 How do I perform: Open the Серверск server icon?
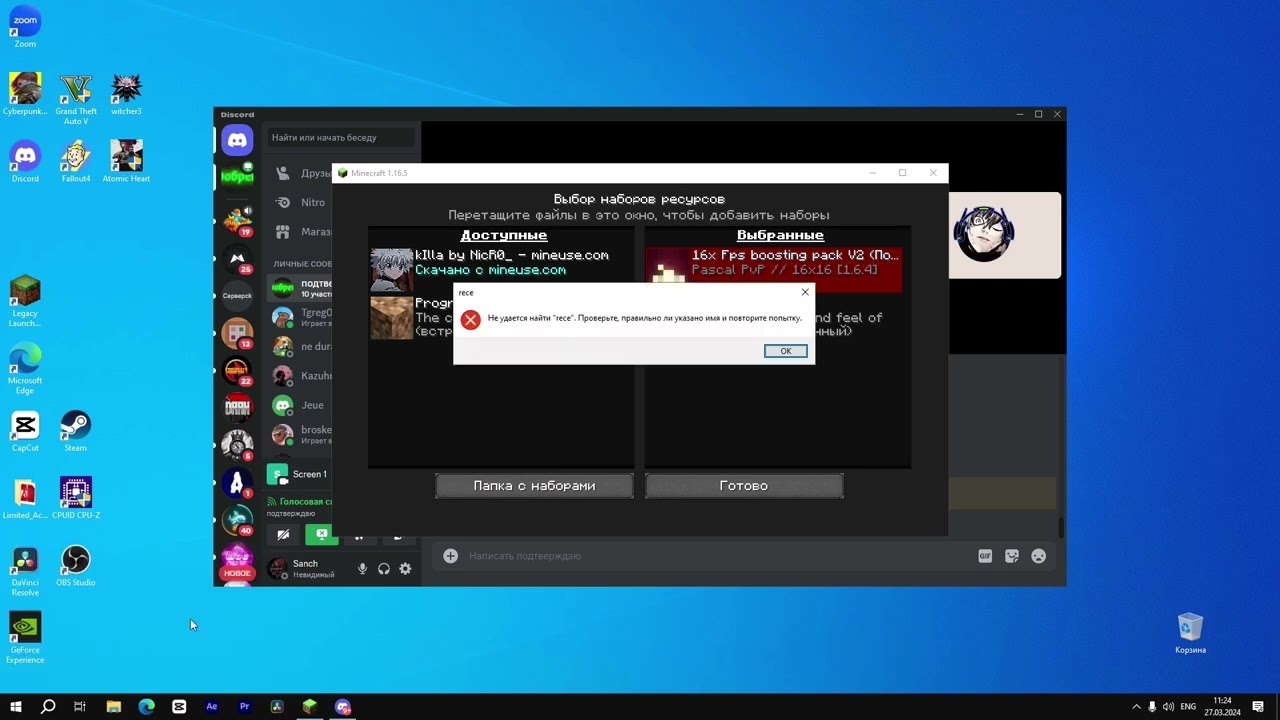[237, 296]
